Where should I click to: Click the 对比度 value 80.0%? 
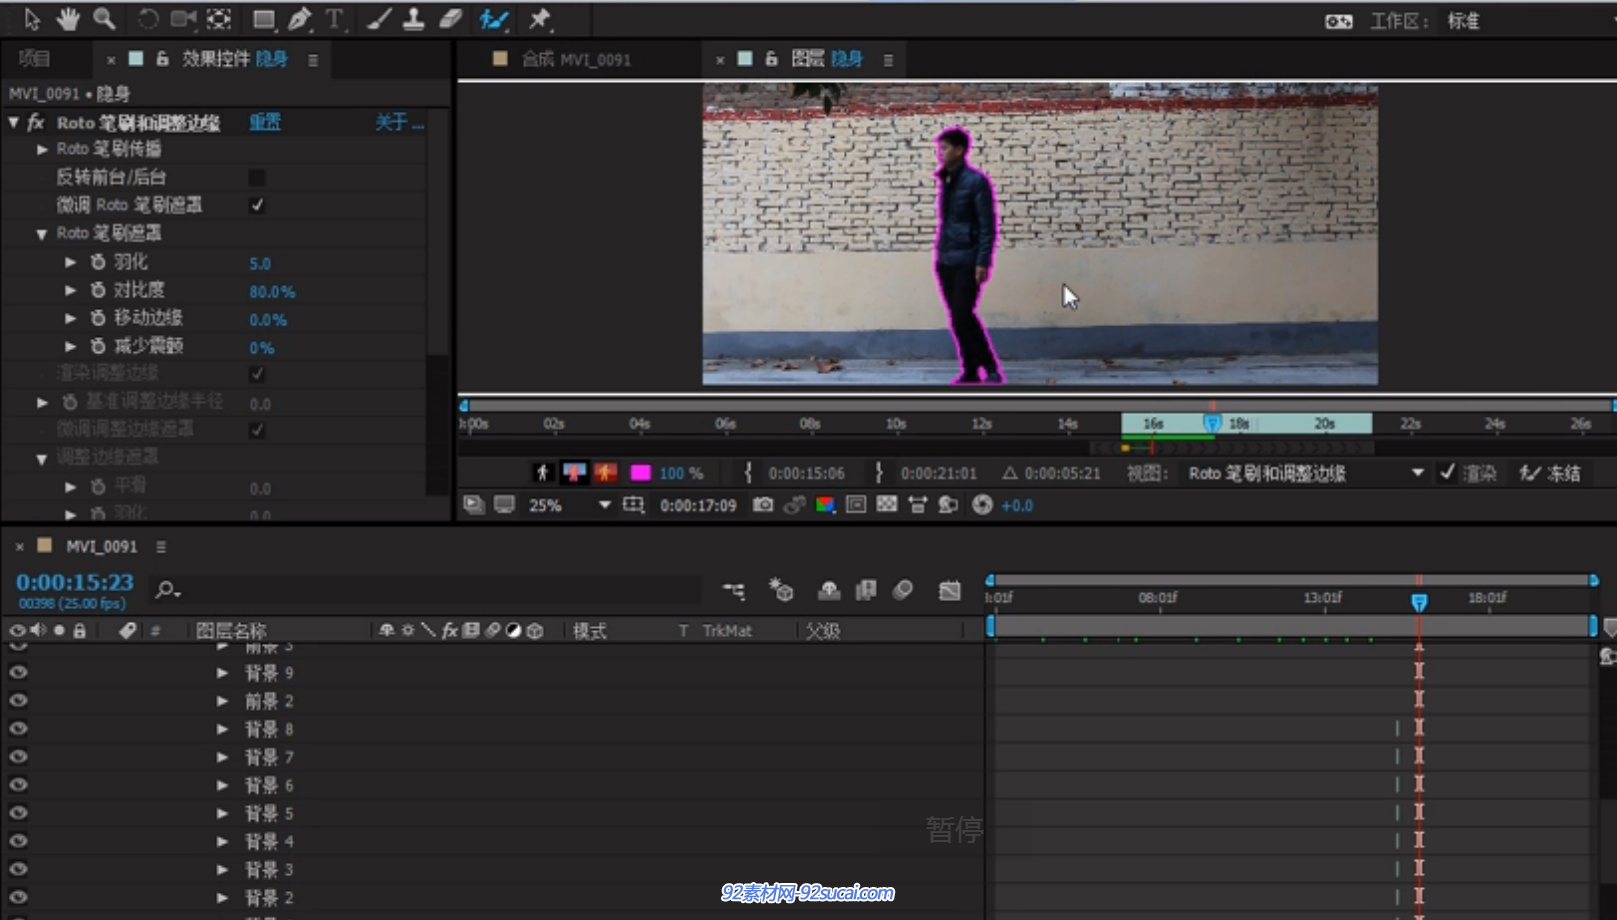(272, 291)
